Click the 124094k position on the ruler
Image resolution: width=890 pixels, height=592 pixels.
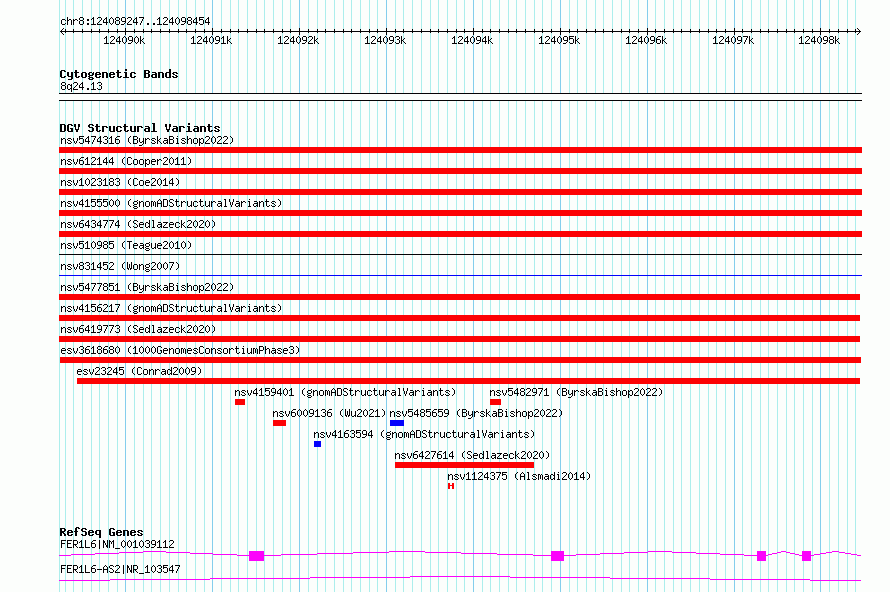tap(472, 40)
